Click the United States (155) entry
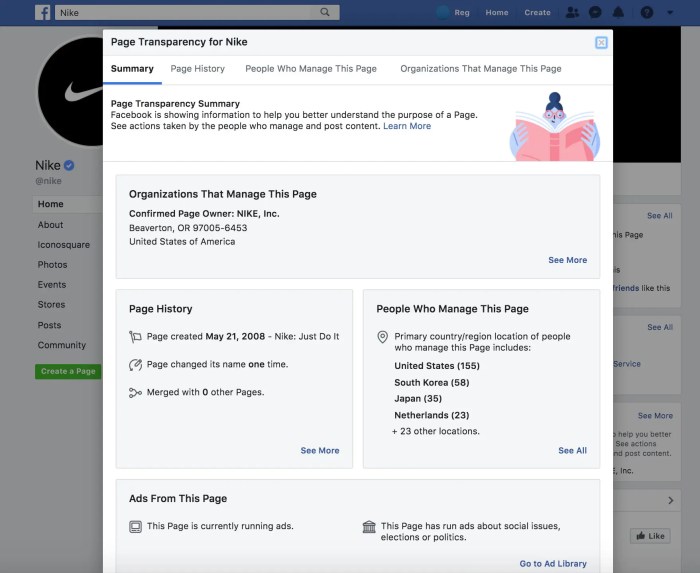This screenshot has height=573, width=700. (x=437, y=366)
